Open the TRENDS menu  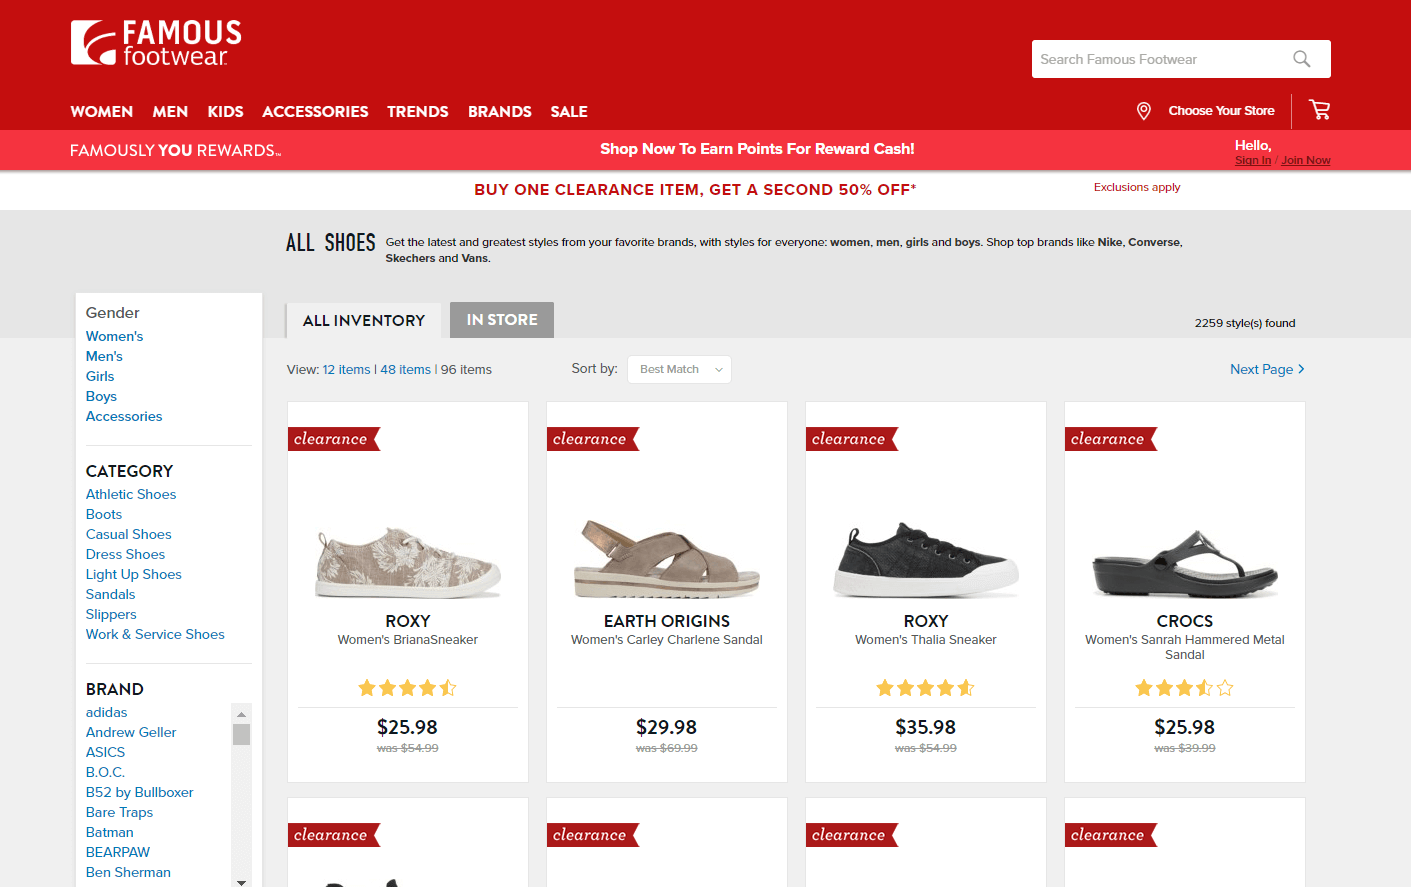point(418,112)
